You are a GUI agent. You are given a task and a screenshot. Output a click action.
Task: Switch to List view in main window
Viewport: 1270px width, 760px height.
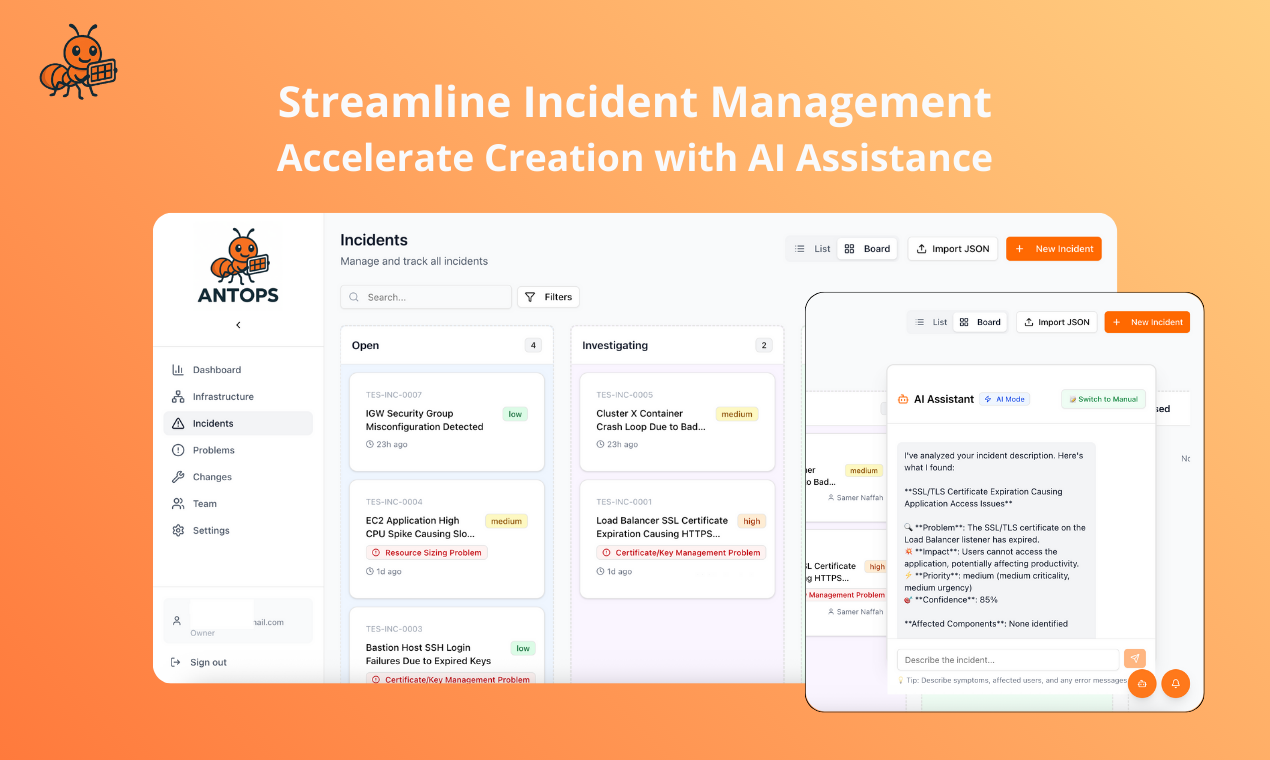(x=812, y=249)
